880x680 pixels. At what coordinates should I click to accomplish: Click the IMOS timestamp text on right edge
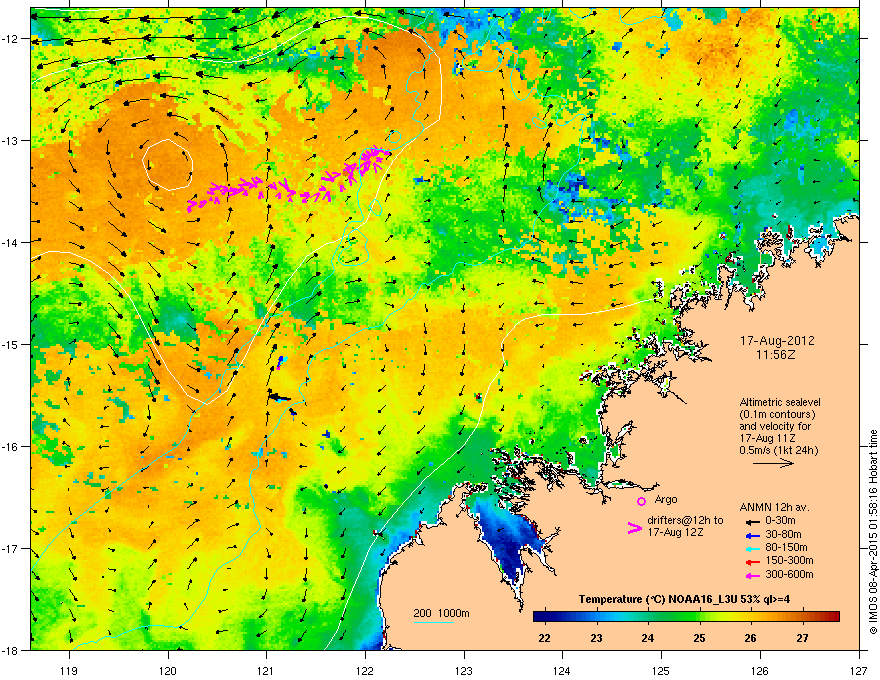click(x=873, y=532)
